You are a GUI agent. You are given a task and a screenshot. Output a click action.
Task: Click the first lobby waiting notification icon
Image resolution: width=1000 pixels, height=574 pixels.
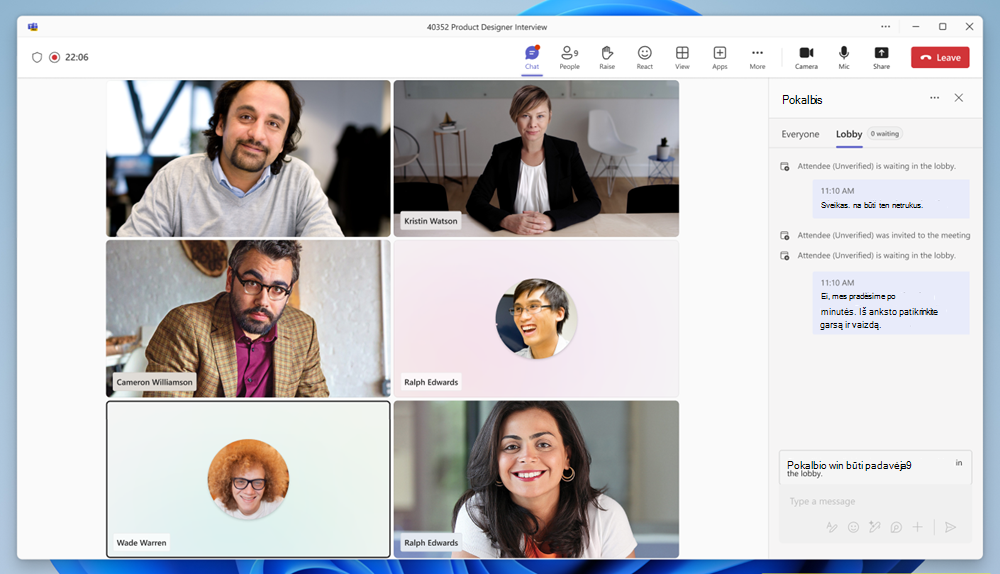pos(785,166)
